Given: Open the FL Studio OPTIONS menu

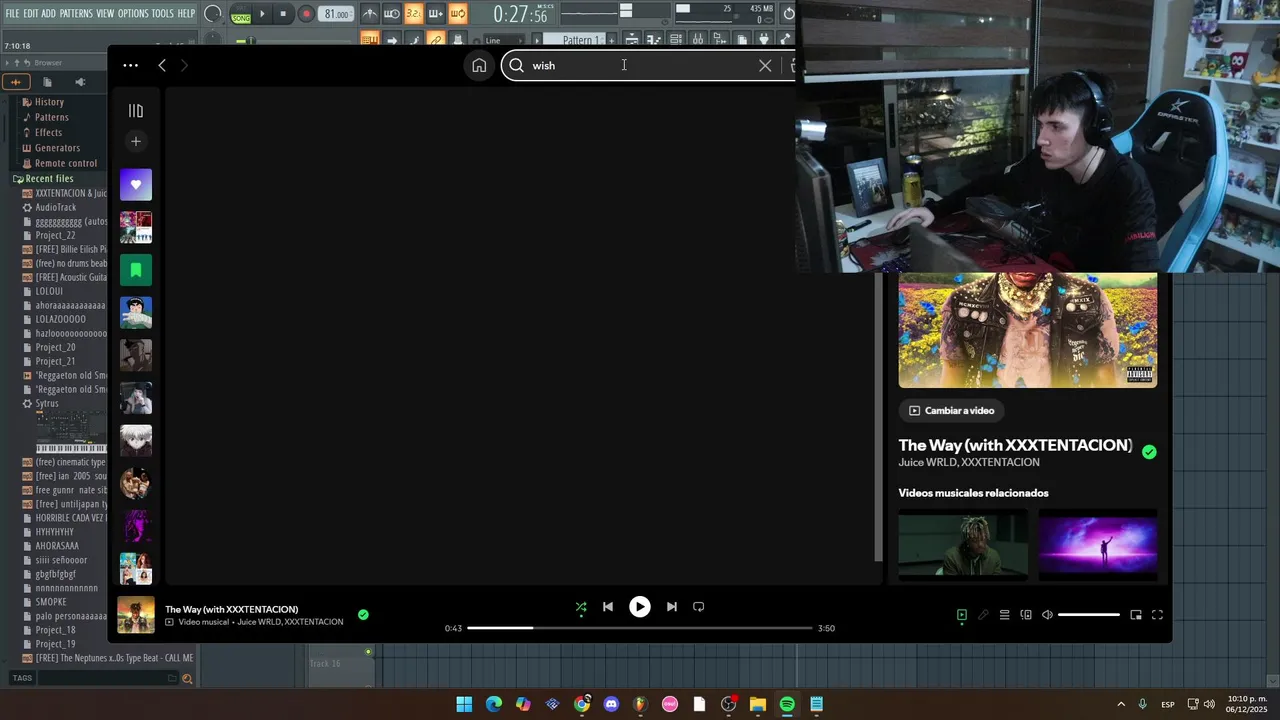Looking at the screenshot, I should point(133,13).
